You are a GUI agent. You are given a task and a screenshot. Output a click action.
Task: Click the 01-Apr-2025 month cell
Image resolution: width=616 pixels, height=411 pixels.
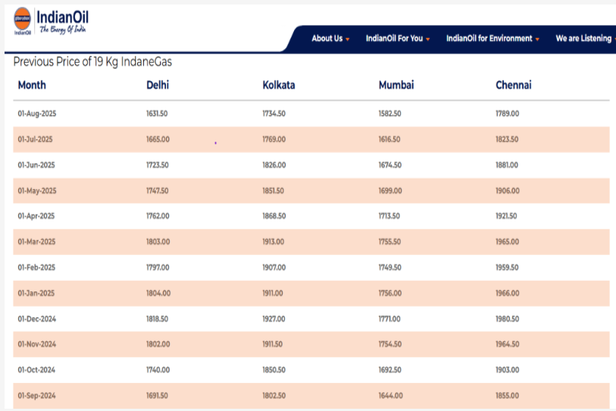point(36,216)
